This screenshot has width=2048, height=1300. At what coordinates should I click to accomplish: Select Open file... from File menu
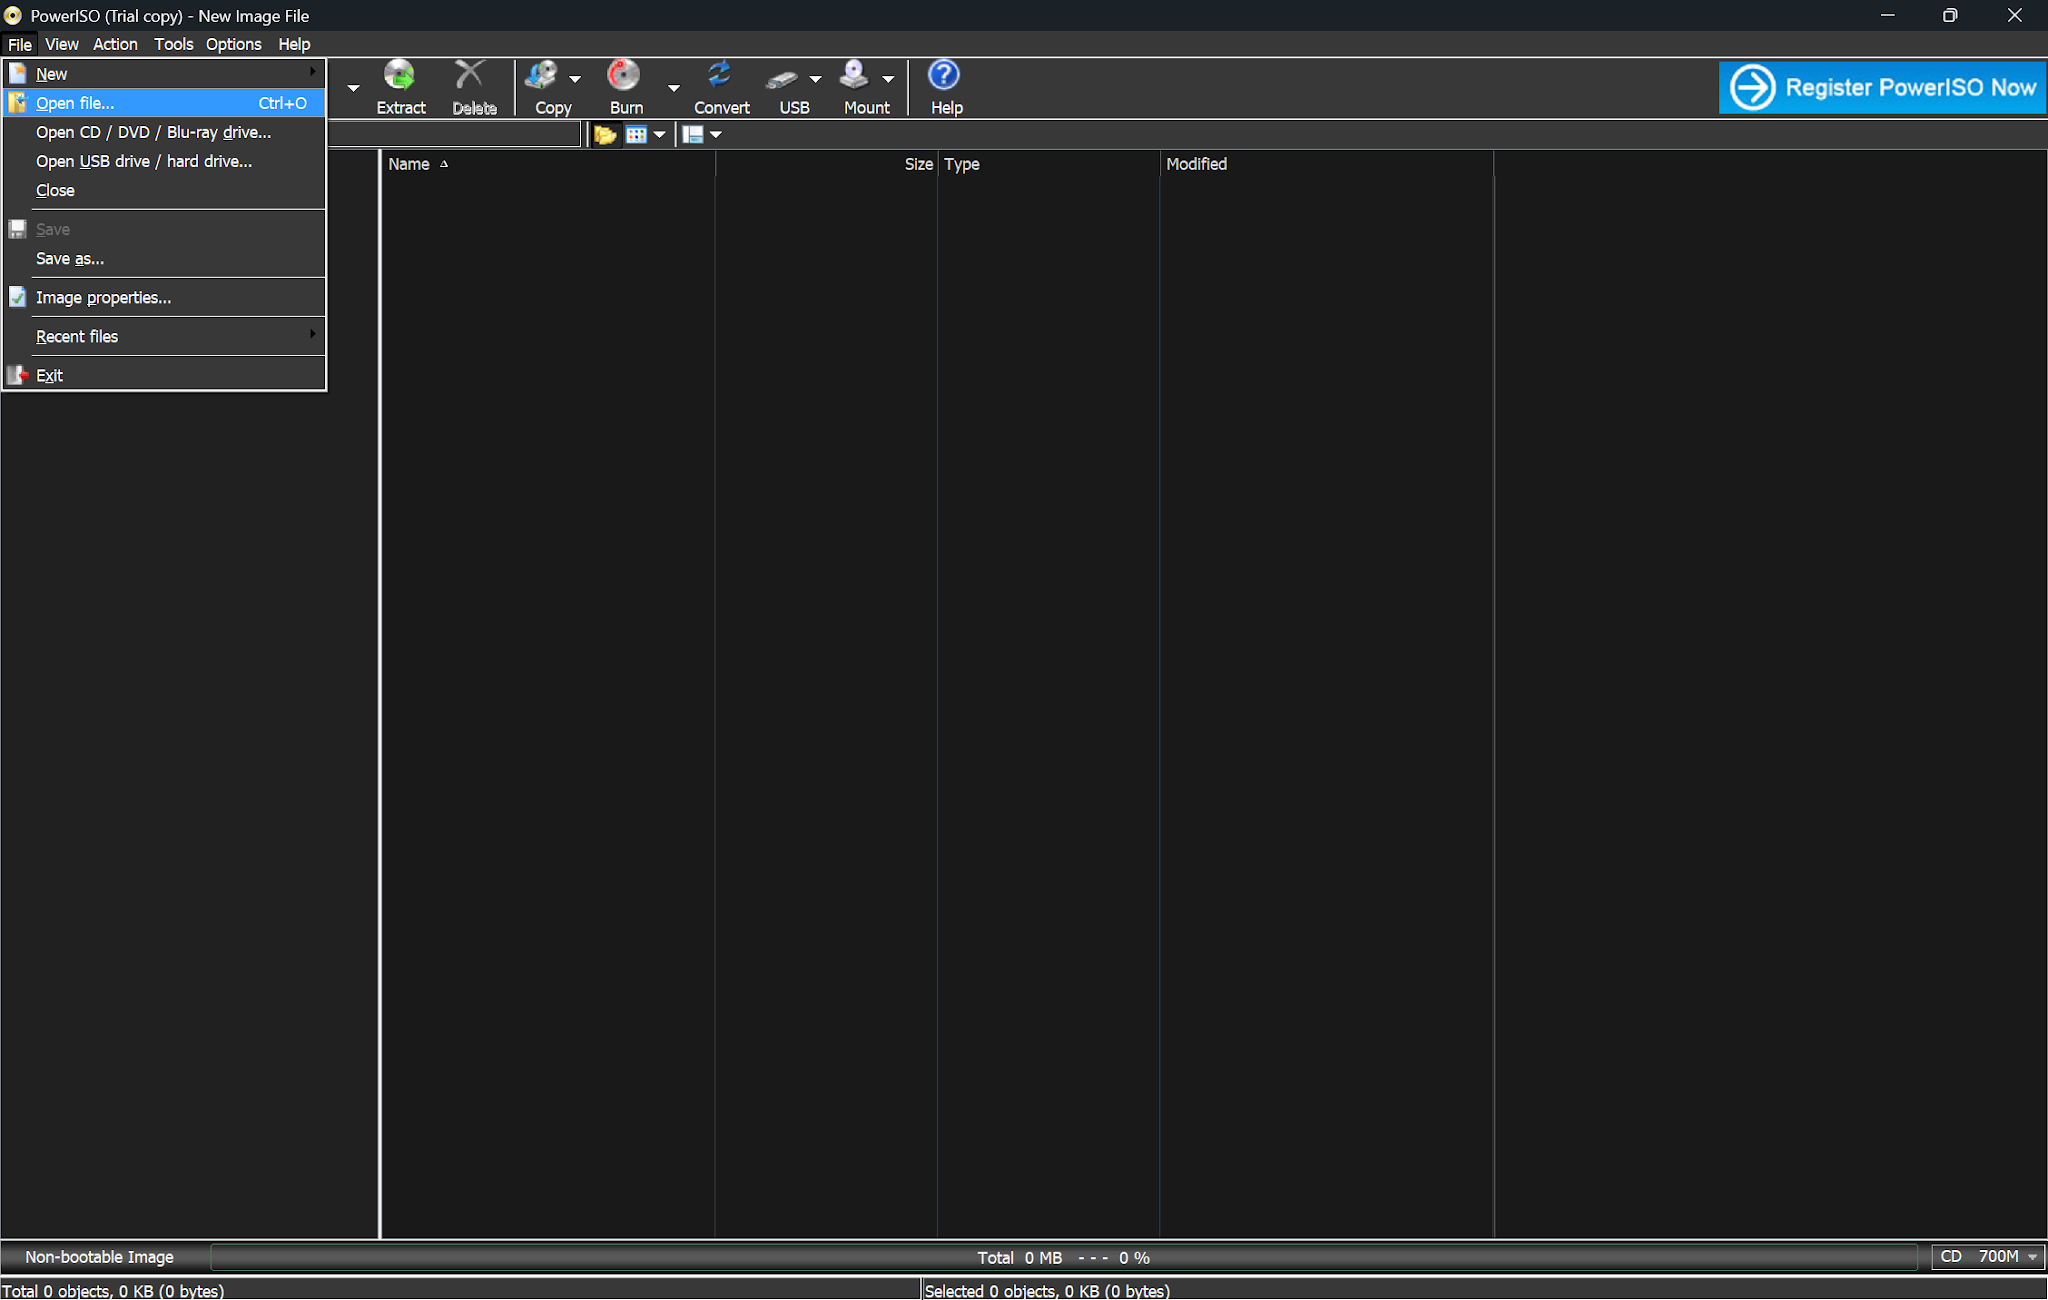(x=165, y=103)
